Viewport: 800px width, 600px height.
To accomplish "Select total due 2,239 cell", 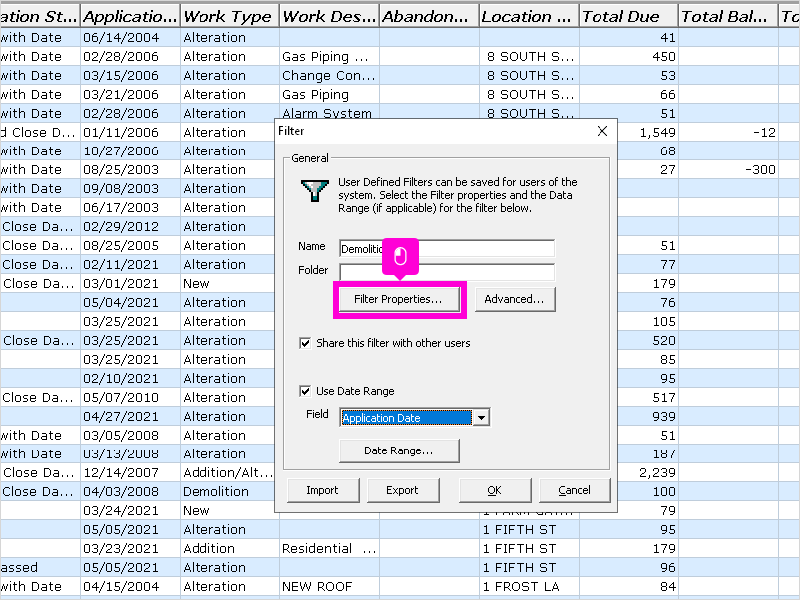I will point(648,473).
